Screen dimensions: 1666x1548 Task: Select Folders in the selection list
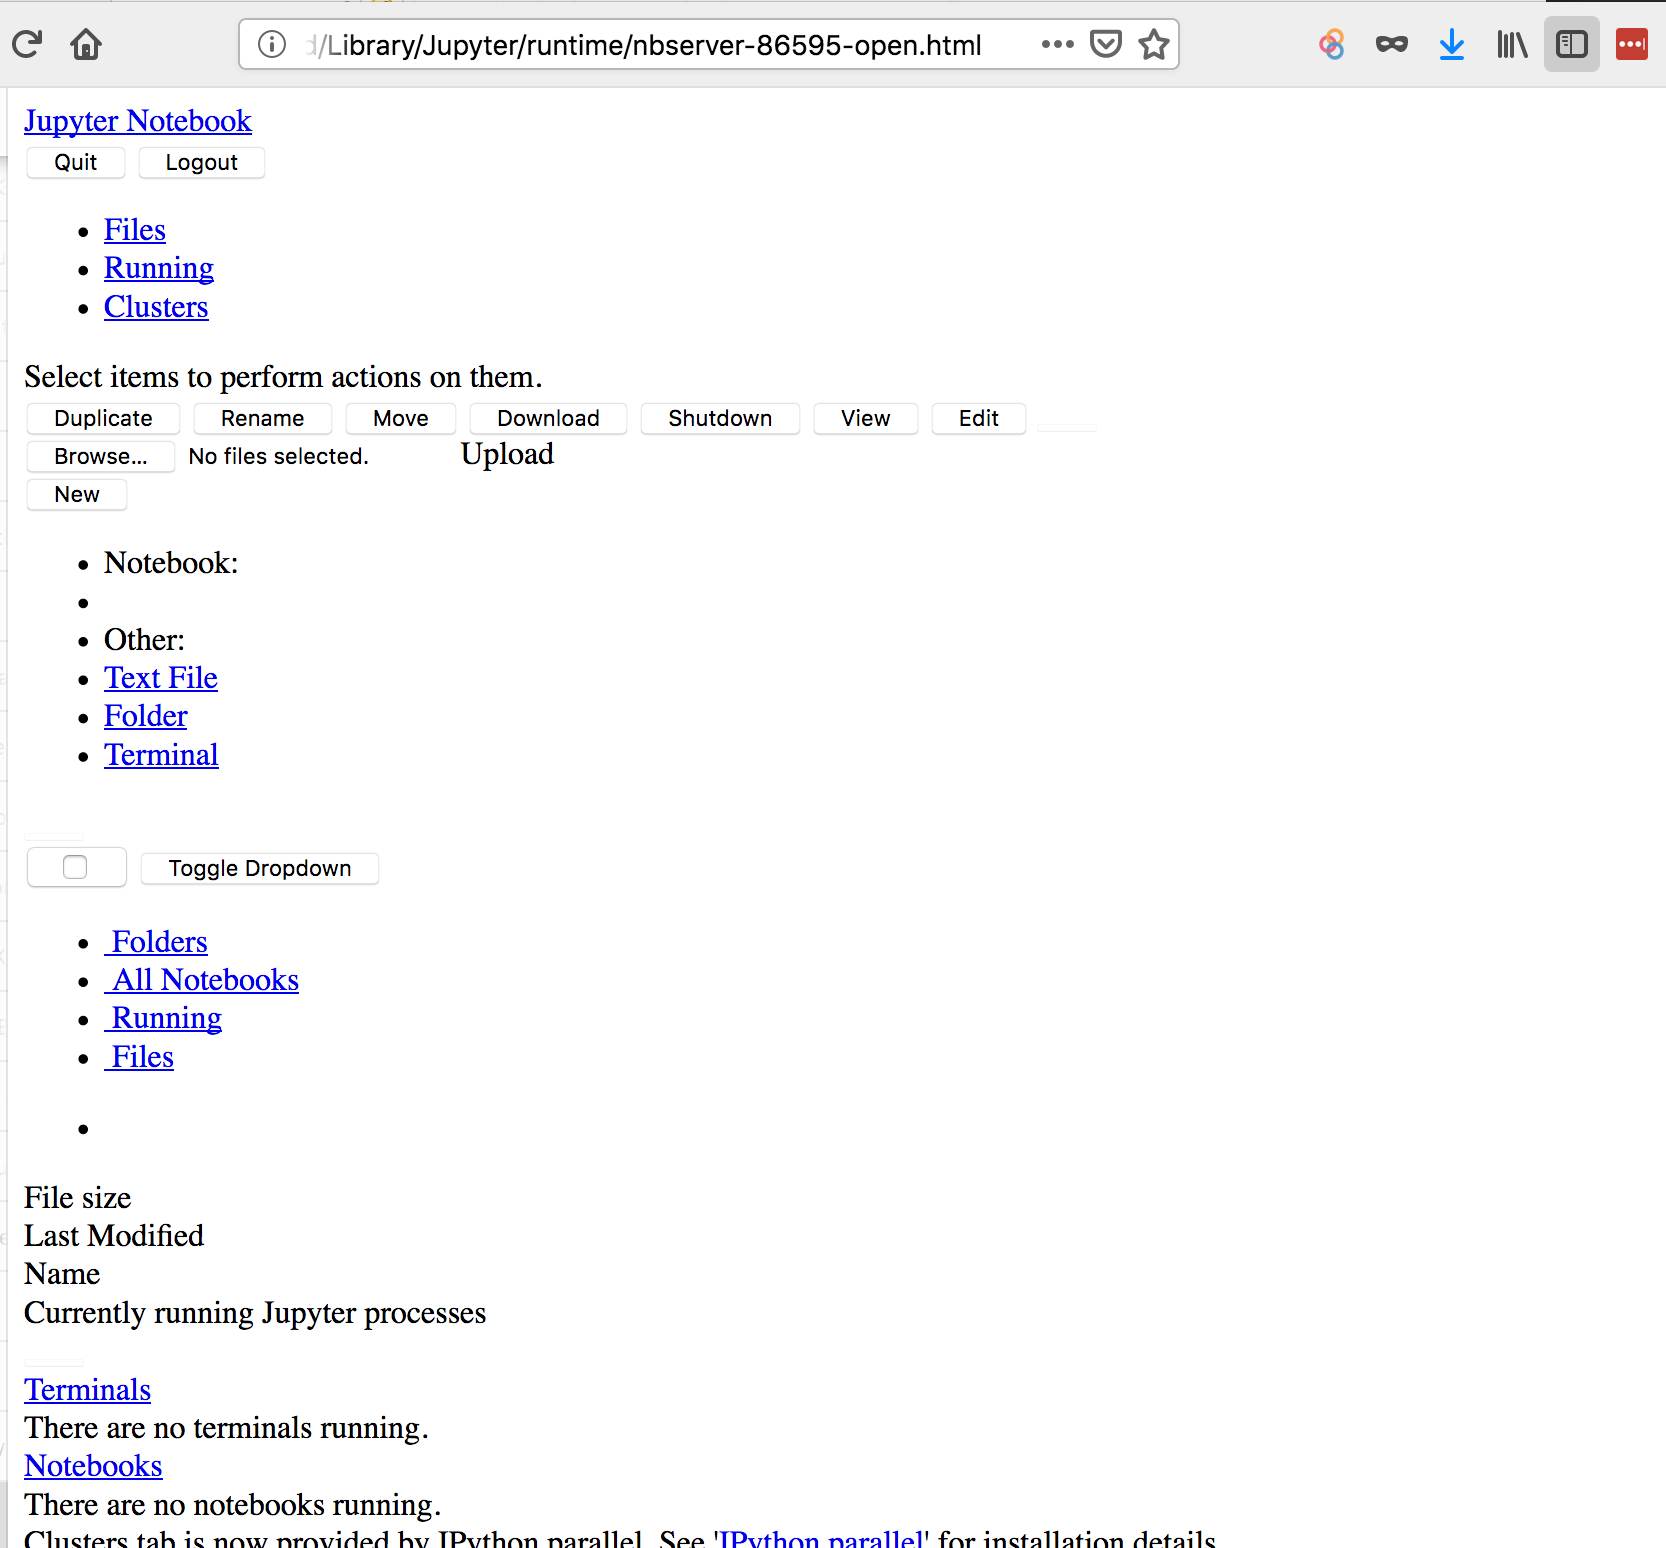[156, 942]
